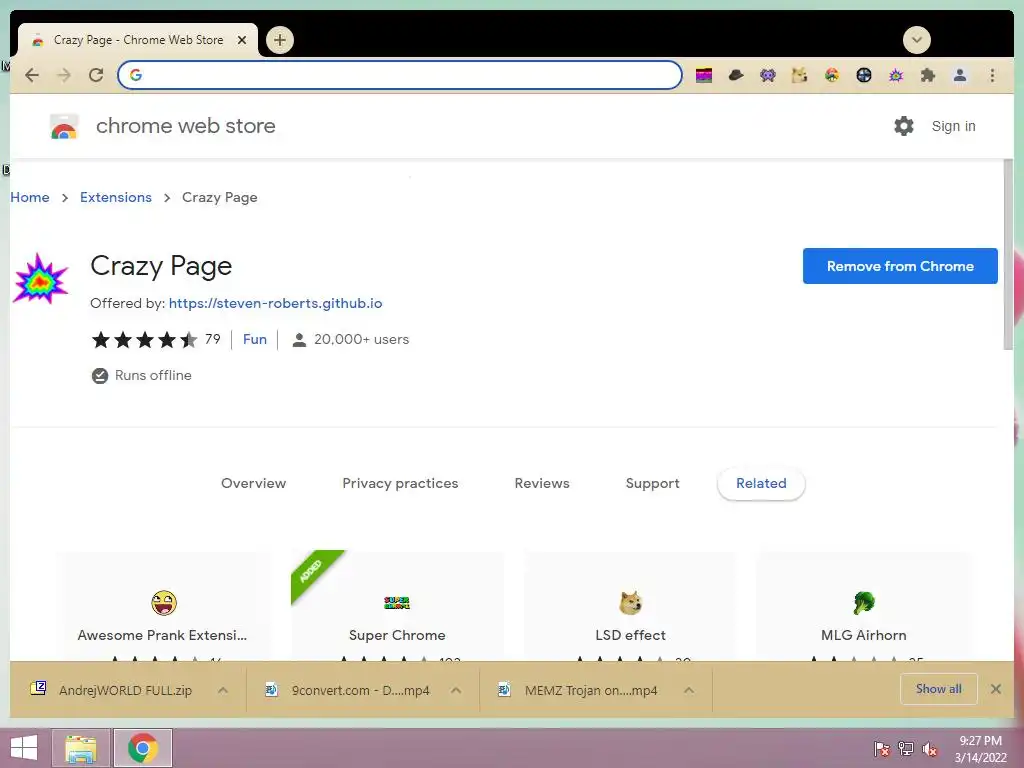Image resolution: width=1024 pixels, height=768 pixels.
Task: Open the Extensions puzzle piece menu
Action: (x=928, y=76)
